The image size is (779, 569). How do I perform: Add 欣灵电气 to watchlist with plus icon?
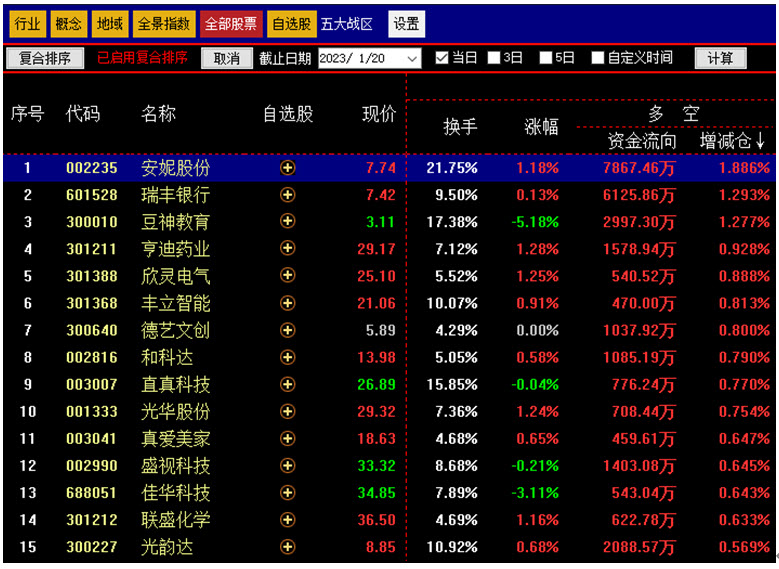[287, 276]
